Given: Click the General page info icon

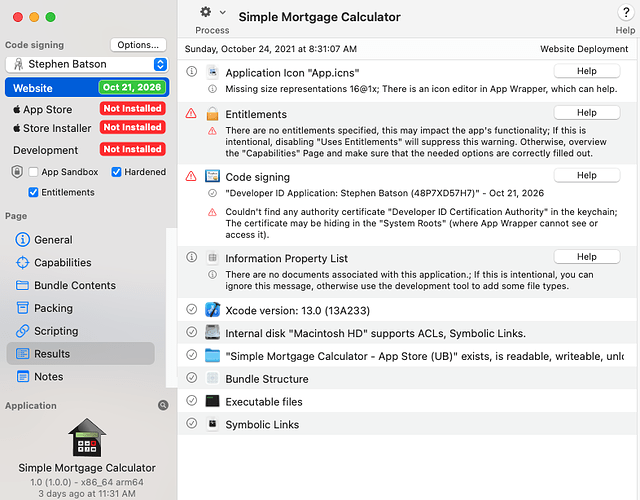Looking at the screenshot, I should [x=22, y=240].
